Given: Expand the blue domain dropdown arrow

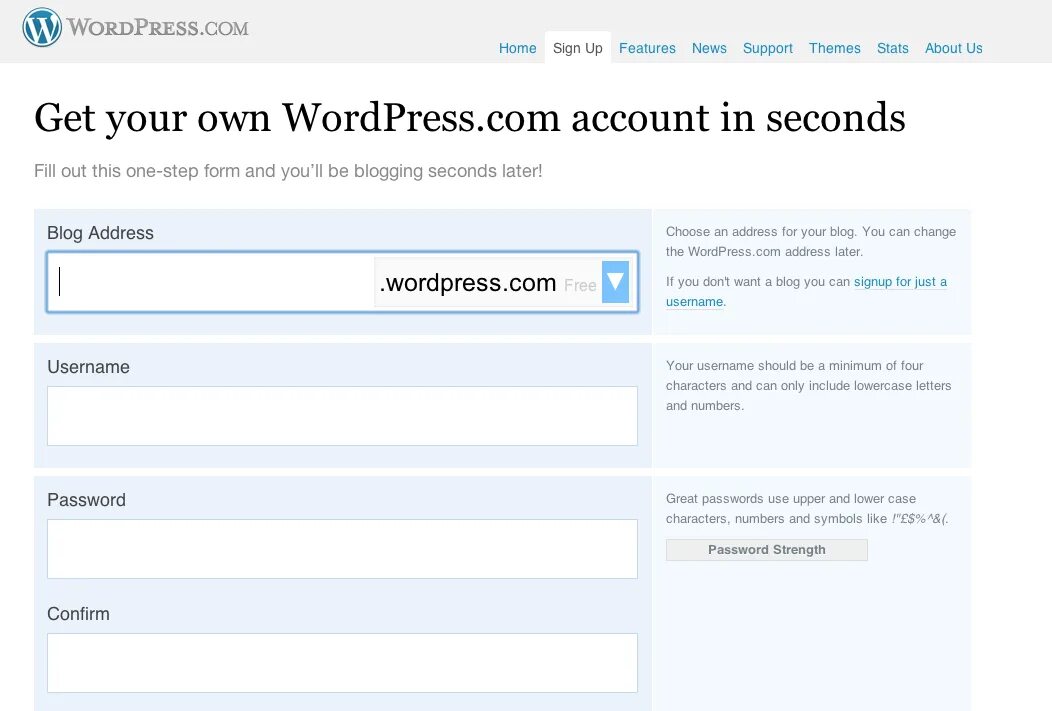Looking at the screenshot, I should 615,282.
